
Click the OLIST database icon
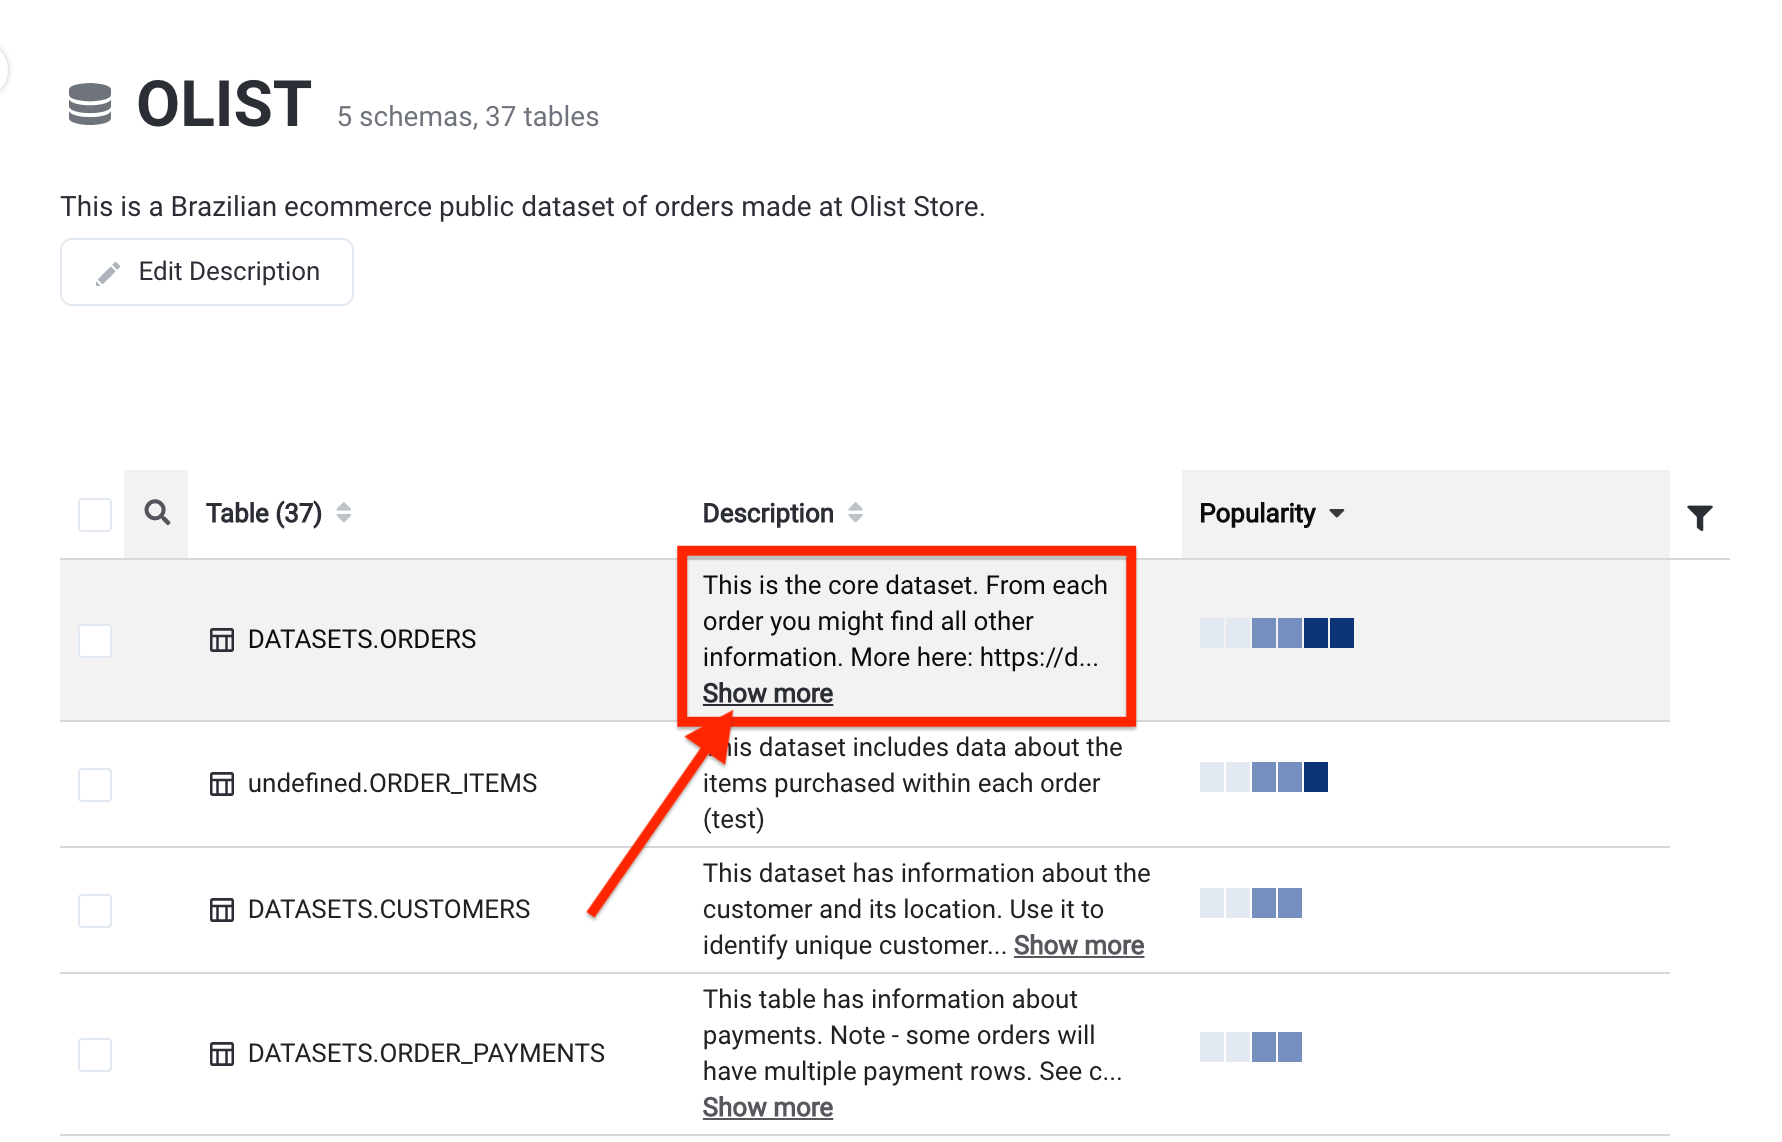click(90, 105)
